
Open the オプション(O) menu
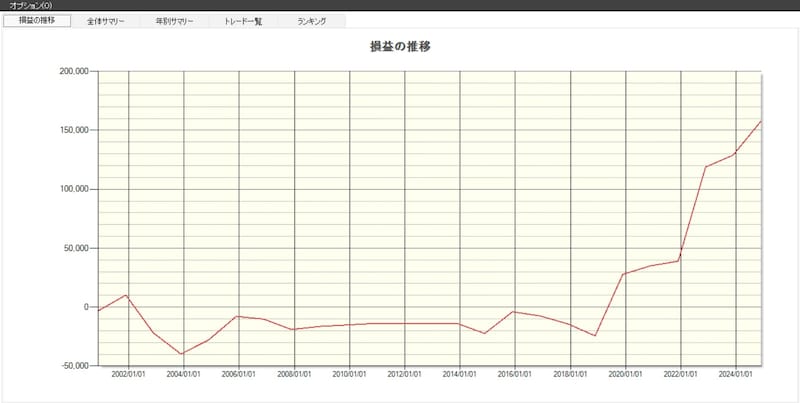[x=30, y=5]
